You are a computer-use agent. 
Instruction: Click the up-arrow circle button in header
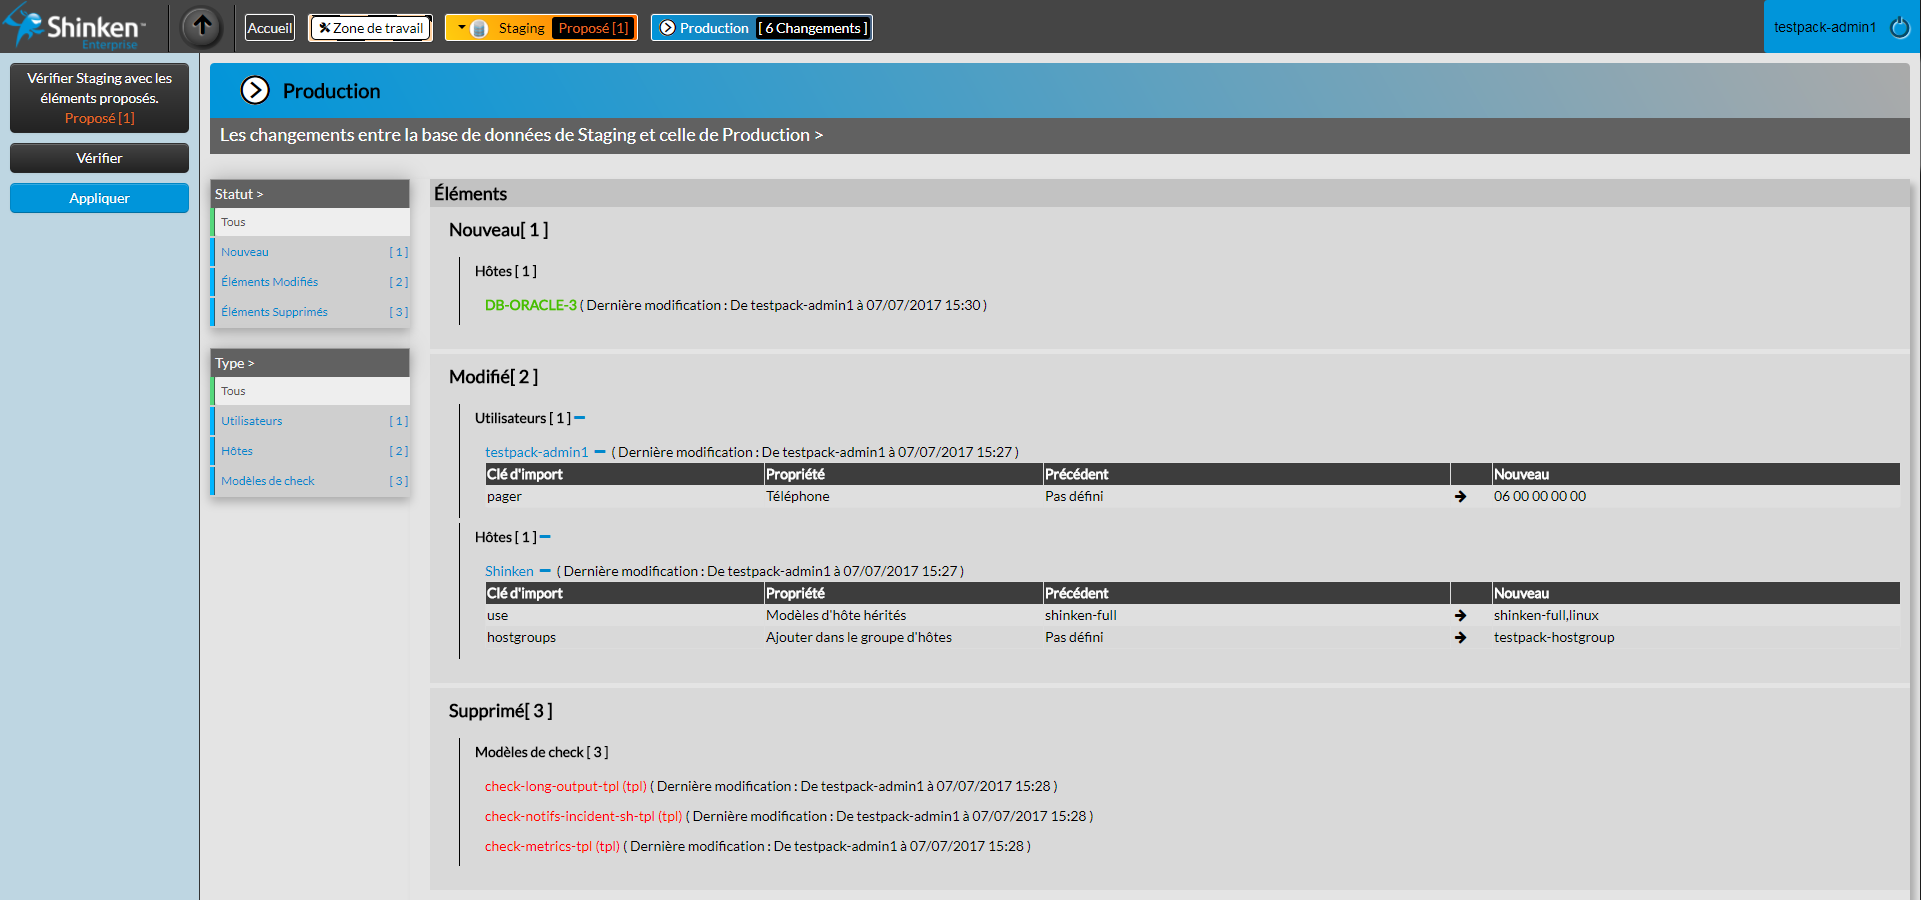202,27
